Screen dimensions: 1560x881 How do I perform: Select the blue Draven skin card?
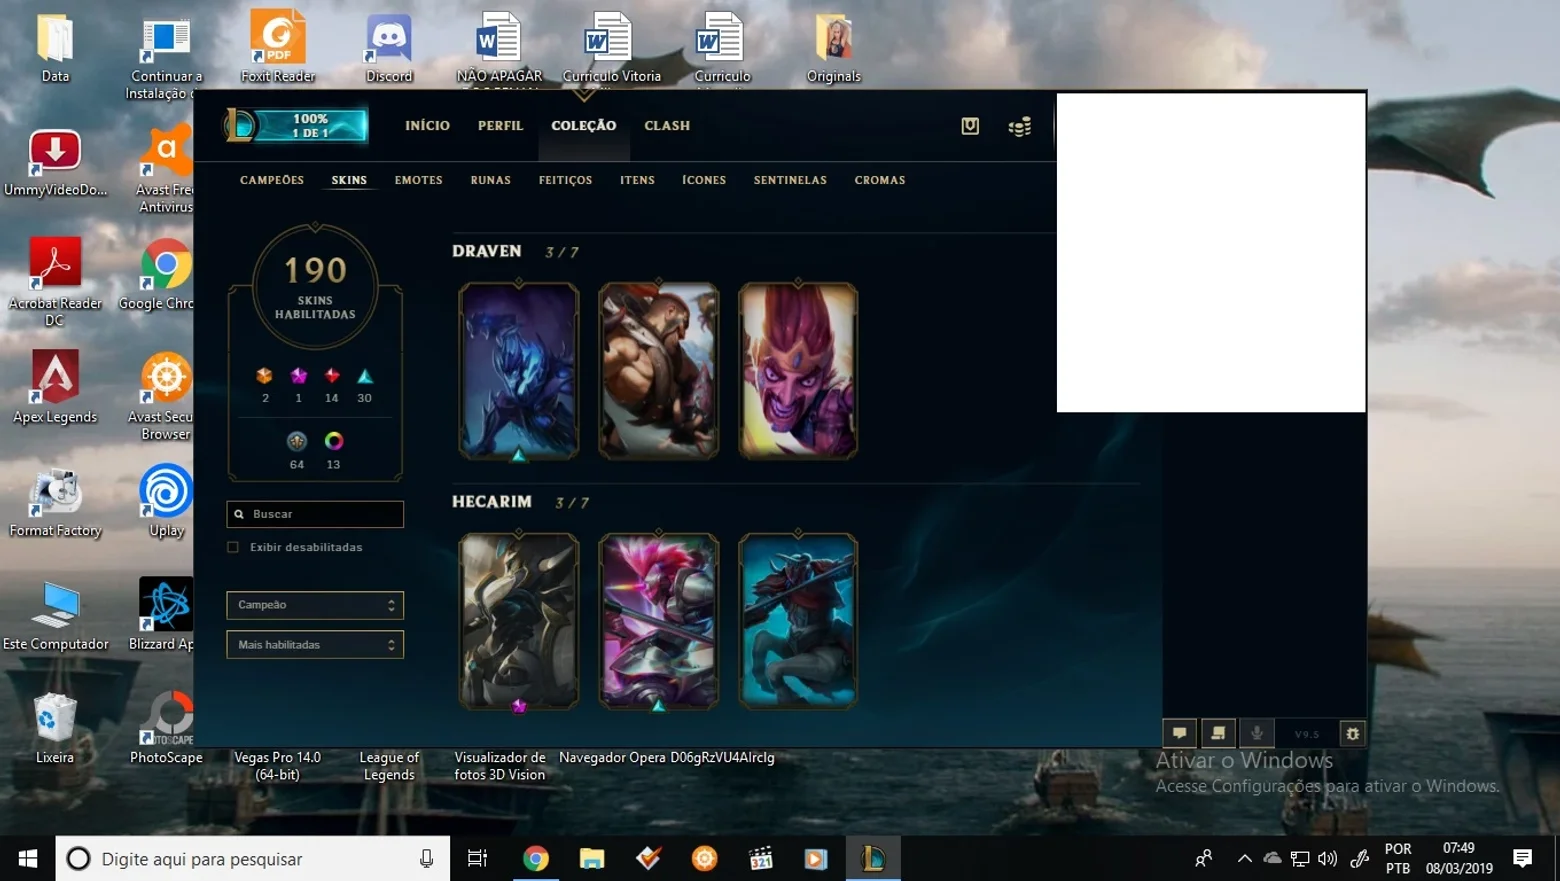[x=518, y=371]
